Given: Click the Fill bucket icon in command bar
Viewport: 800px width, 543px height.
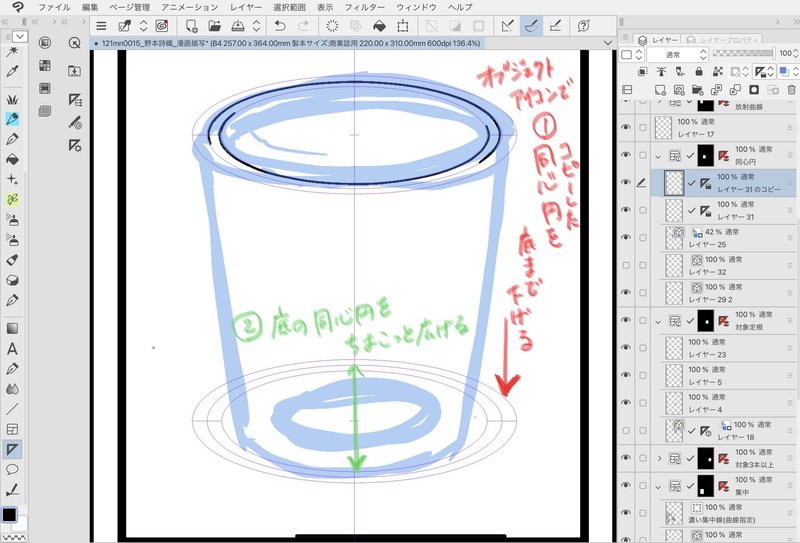Looking at the screenshot, I should (379, 26).
